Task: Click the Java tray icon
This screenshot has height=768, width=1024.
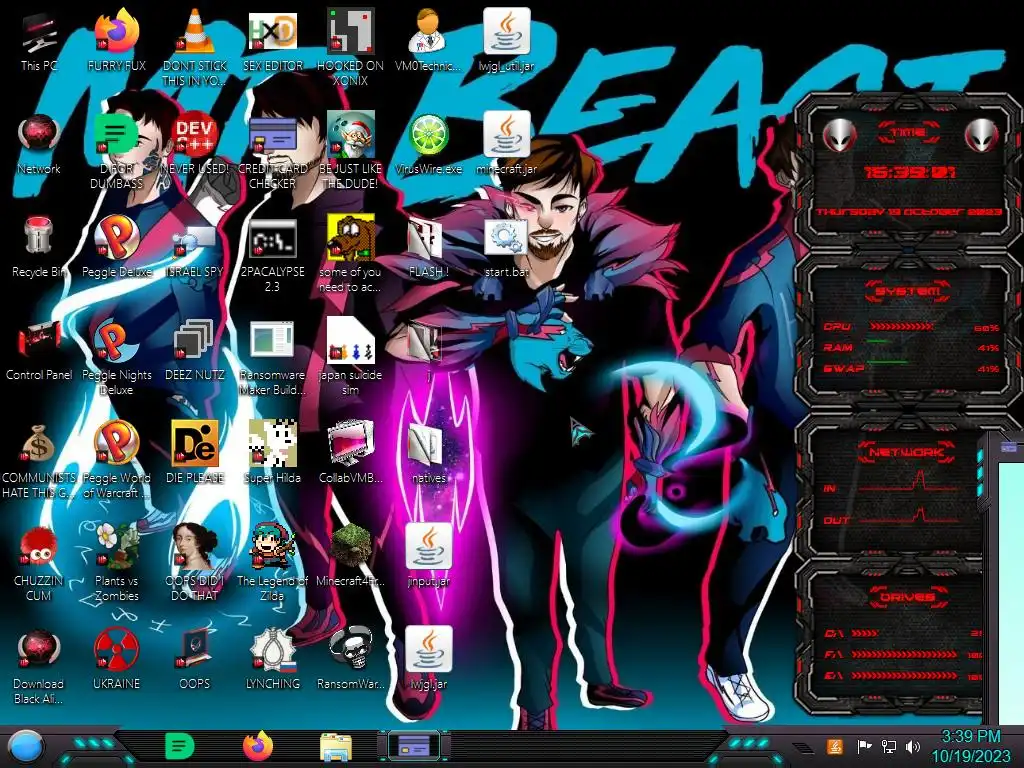Action: tap(834, 746)
